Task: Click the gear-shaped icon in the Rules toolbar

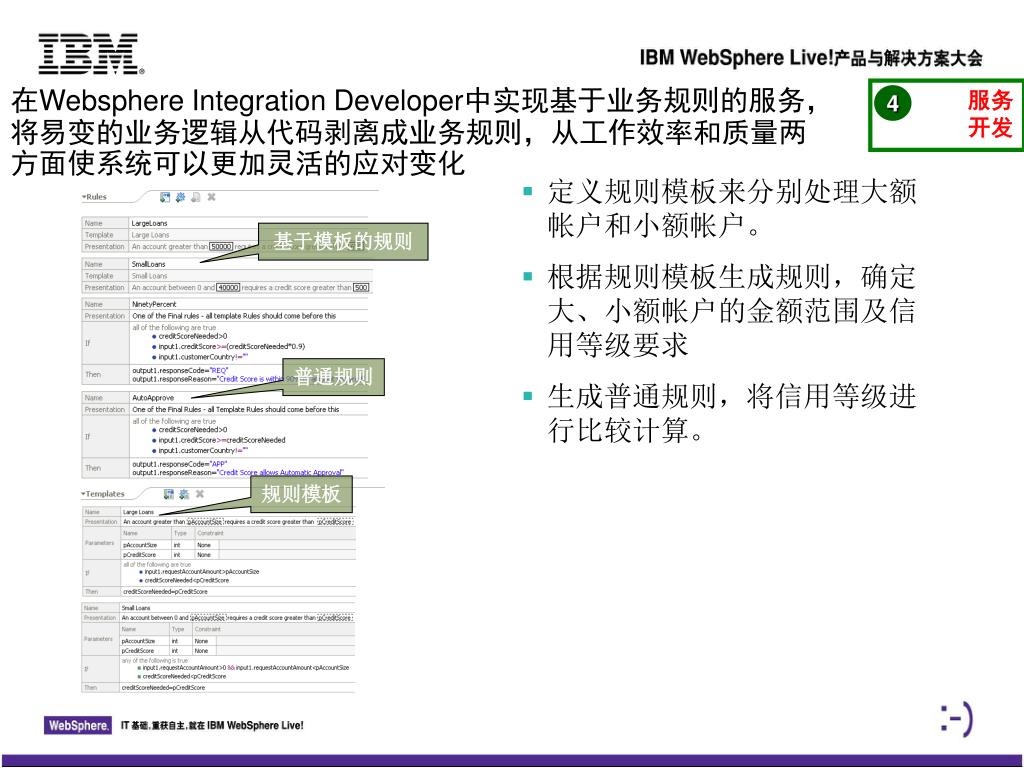Action: [180, 197]
